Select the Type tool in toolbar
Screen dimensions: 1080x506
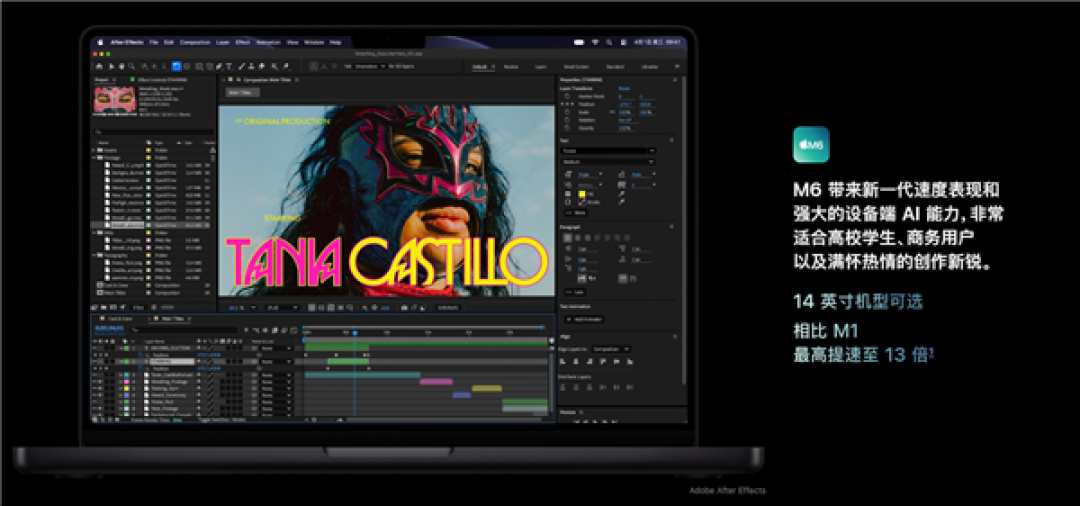coord(229,66)
